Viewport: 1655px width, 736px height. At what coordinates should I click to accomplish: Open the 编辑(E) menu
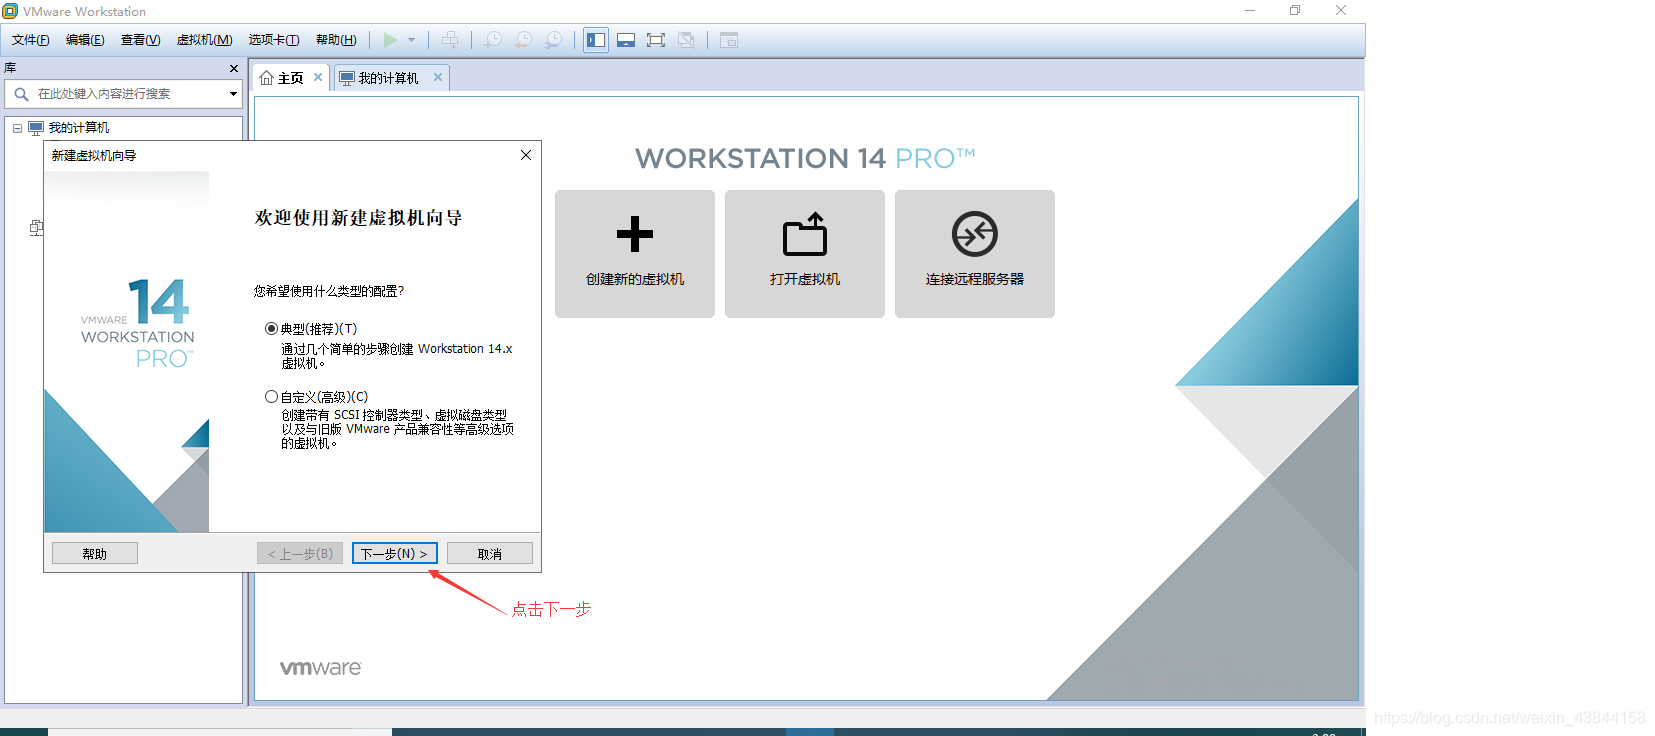tap(85, 40)
